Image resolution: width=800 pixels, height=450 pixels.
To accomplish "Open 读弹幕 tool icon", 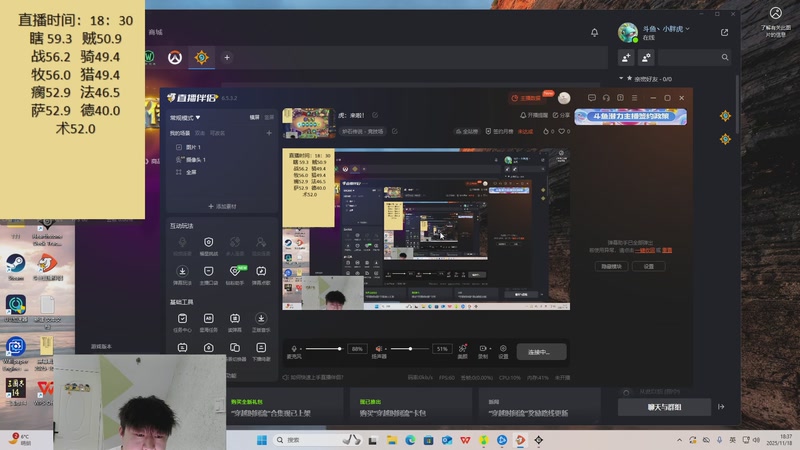I will (x=235, y=318).
